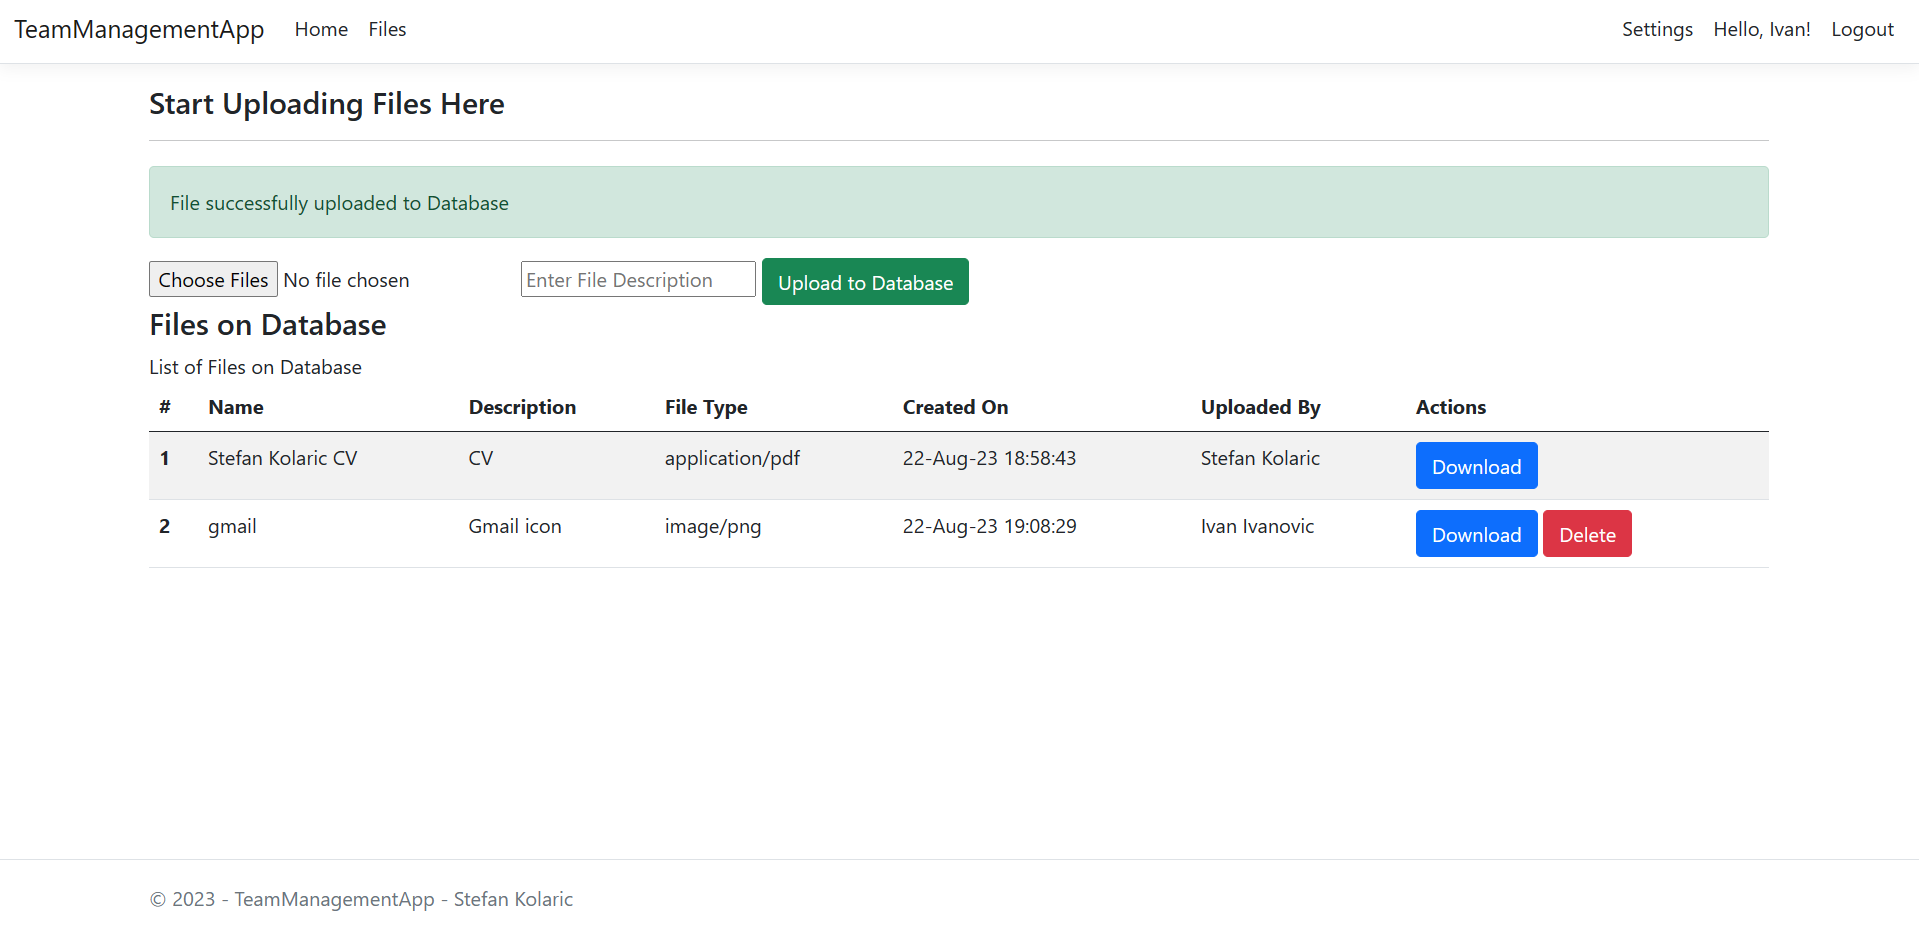
Task: Delete the gmail file entry
Action: 1586,533
